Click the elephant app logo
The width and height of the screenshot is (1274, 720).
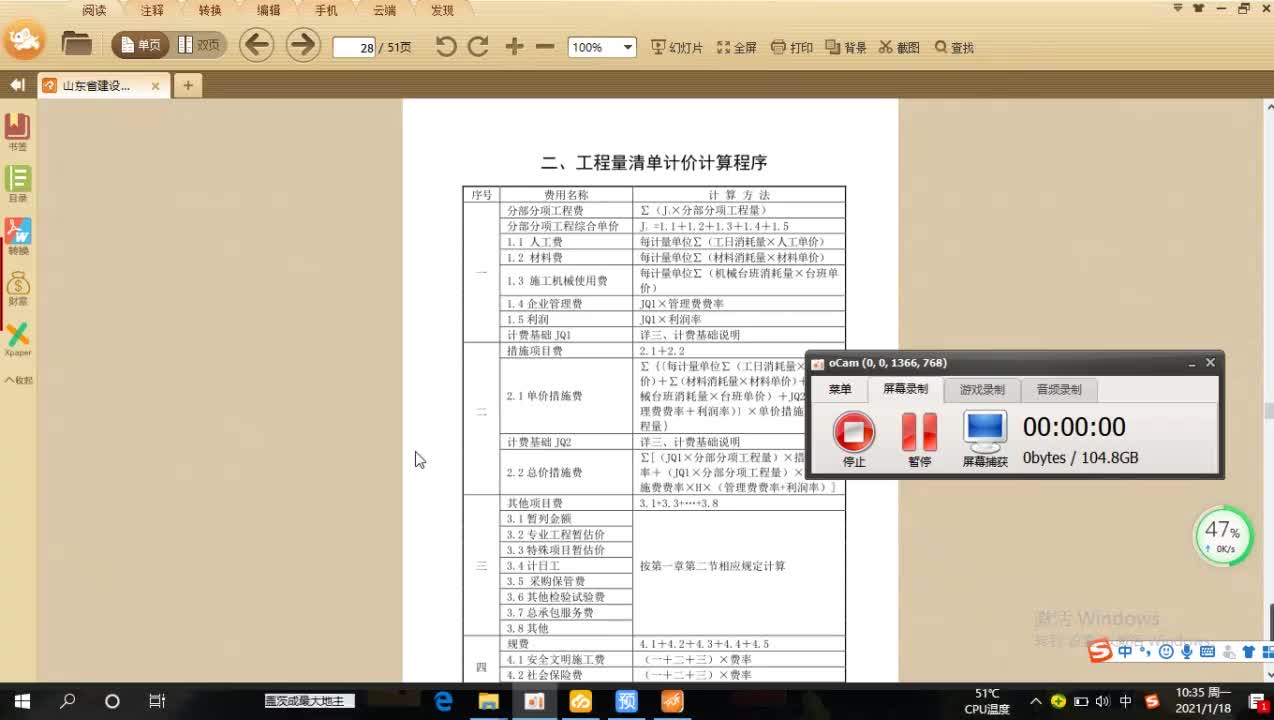(x=24, y=41)
